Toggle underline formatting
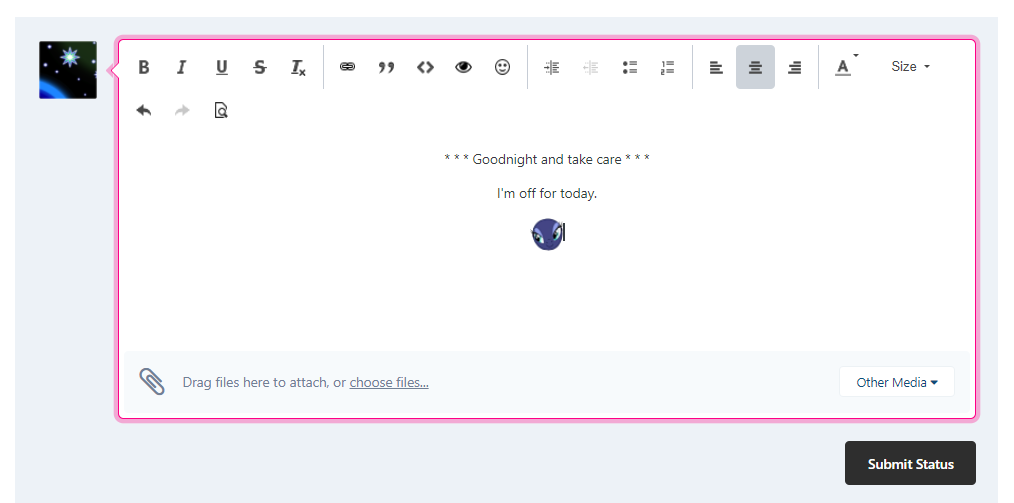Viewport: 1014px width, 503px height. click(x=221, y=67)
